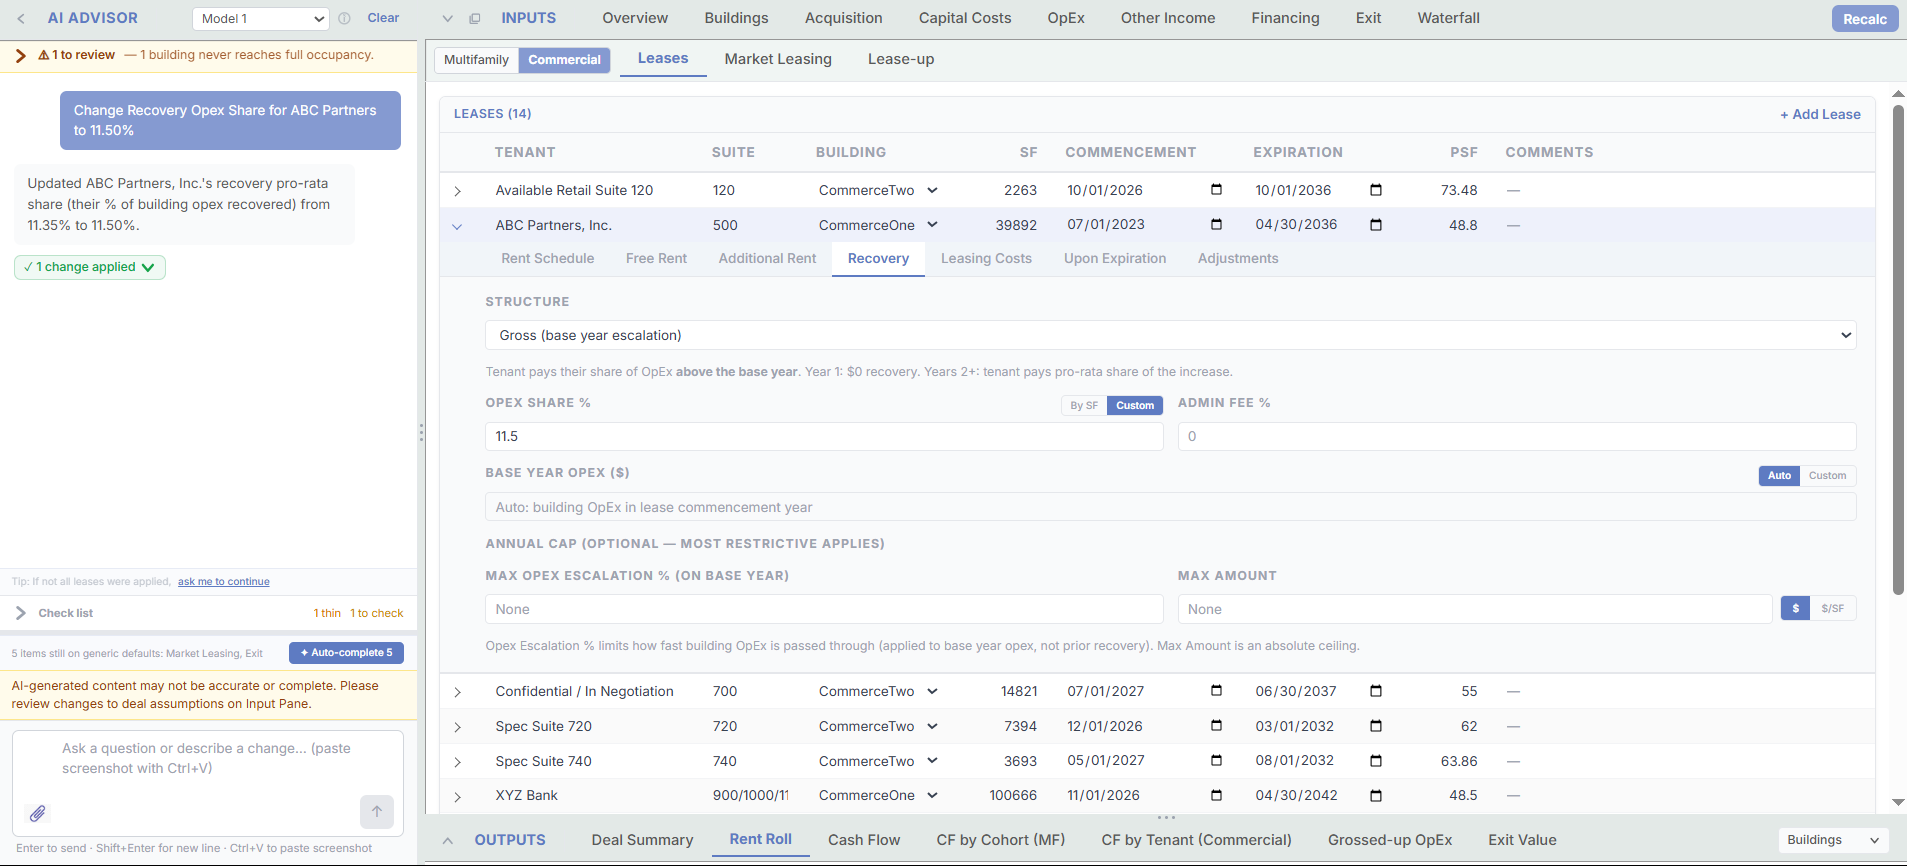Collapse the AI Advisor panel back arrow
The height and width of the screenshot is (866, 1907).
tap(21, 18)
